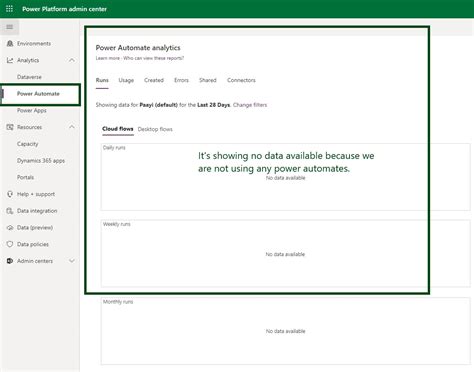
Task: Click Who can view these reports link
Action: pyautogui.click(x=153, y=58)
